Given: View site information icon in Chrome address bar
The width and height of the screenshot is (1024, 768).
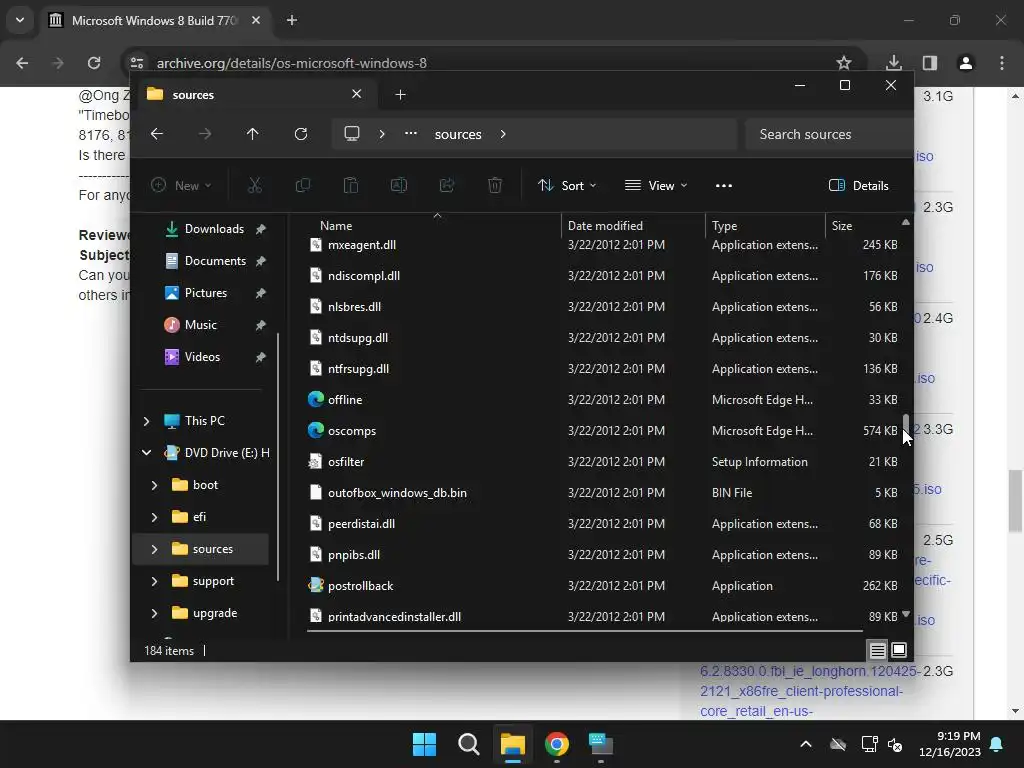Looking at the screenshot, I should coord(137,63).
